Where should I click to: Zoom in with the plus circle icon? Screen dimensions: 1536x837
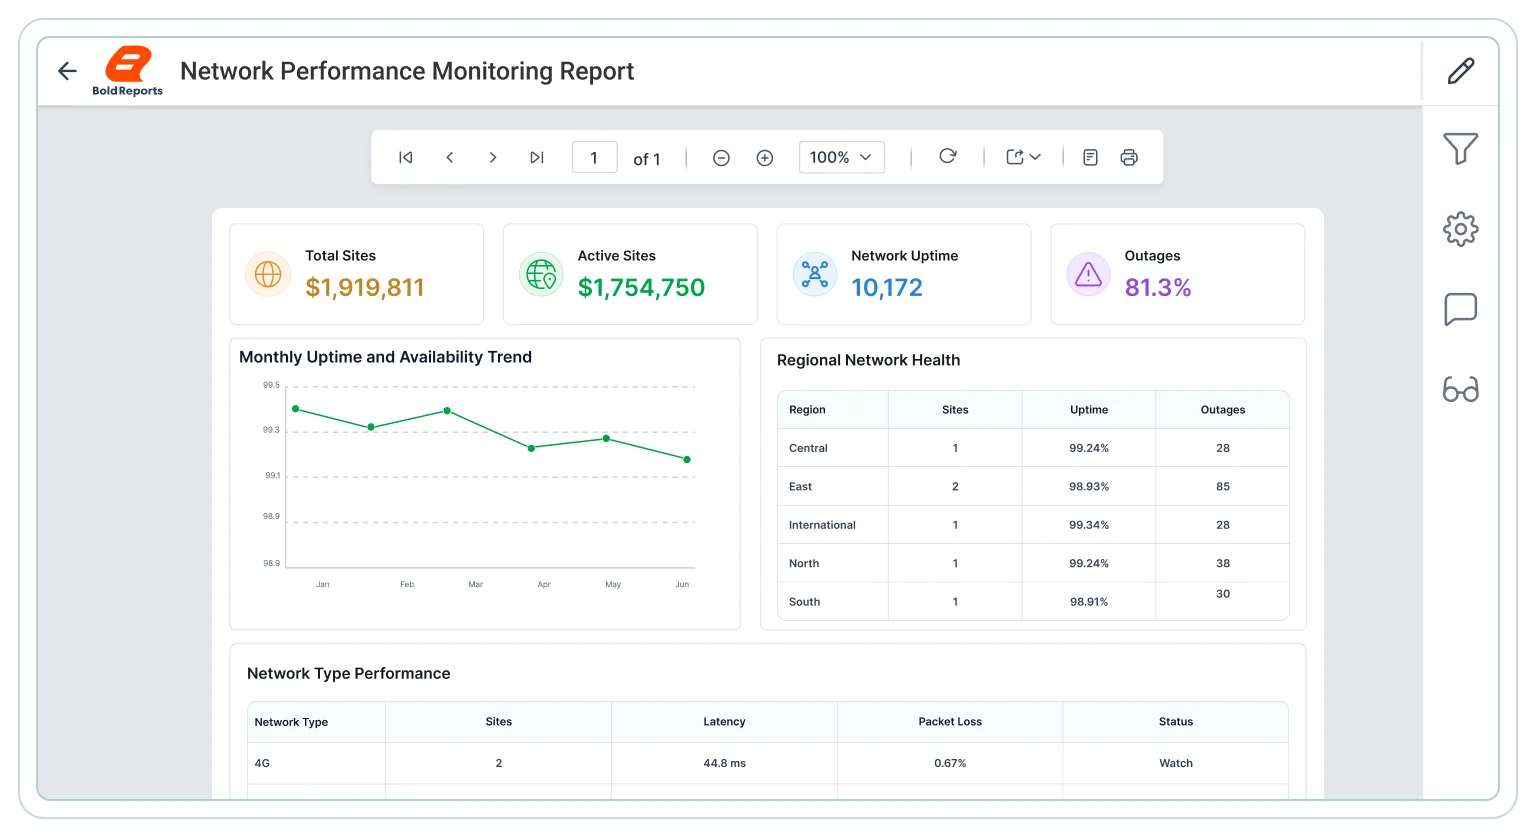765,158
